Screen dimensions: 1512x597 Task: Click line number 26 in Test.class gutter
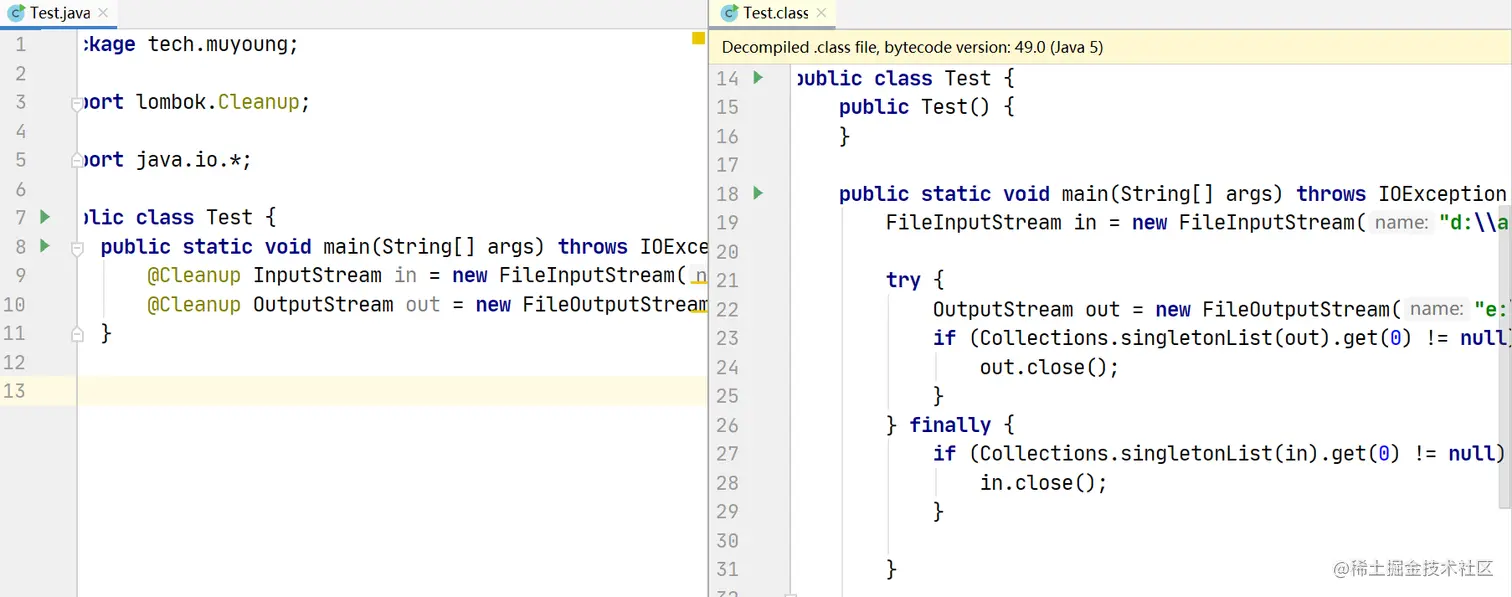pos(727,425)
